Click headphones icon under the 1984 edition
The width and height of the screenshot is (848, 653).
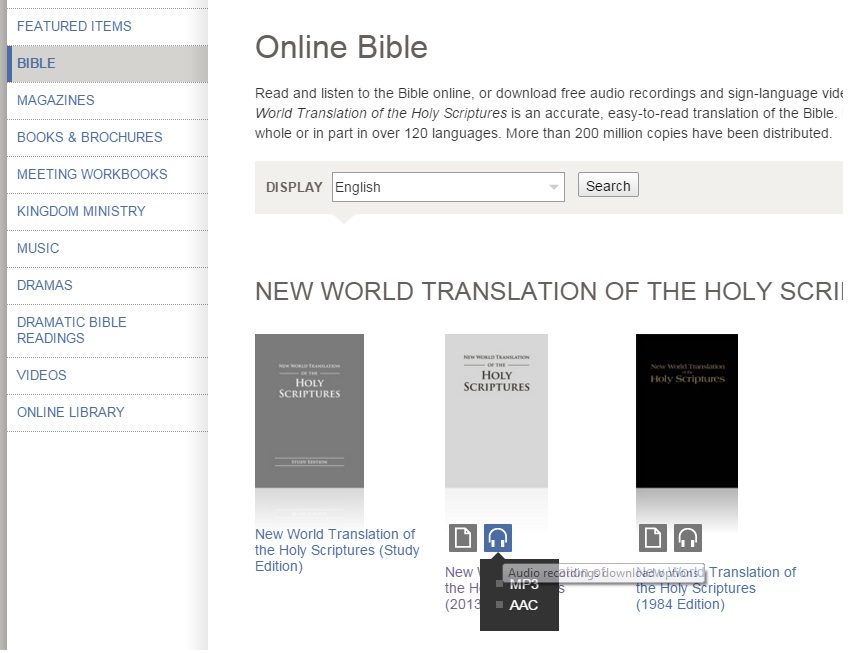point(687,538)
